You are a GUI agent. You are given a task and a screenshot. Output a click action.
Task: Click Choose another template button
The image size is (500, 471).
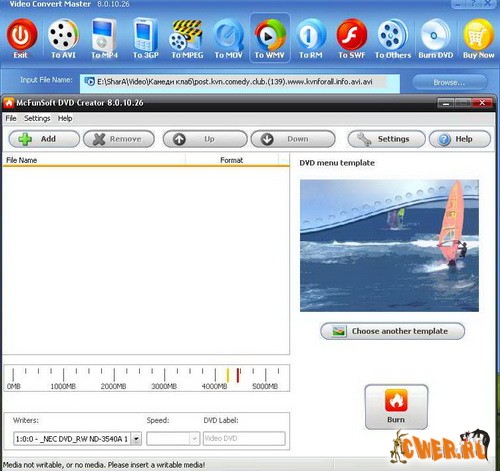click(392, 331)
